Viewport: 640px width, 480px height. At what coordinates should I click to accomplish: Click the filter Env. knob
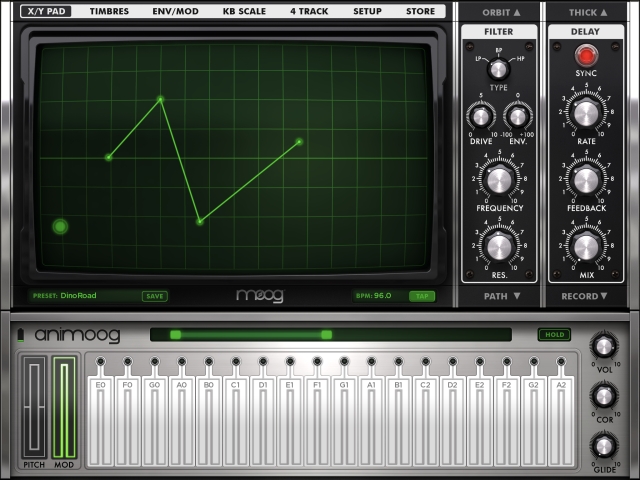[x=516, y=117]
